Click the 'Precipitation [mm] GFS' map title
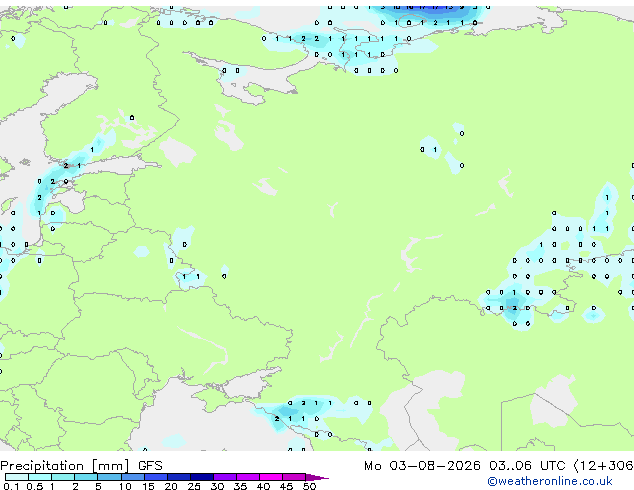The height and width of the screenshot is (490, 634). click(81, 466)
